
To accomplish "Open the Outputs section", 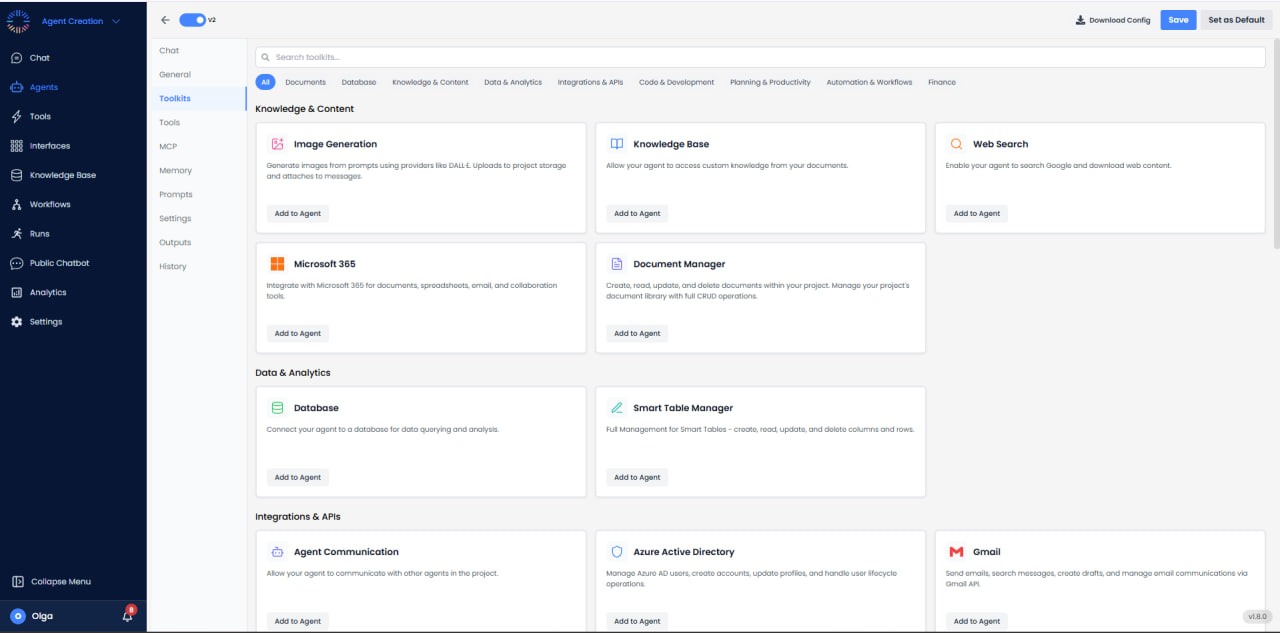I will pyautogui.click(x=175, y=242).
